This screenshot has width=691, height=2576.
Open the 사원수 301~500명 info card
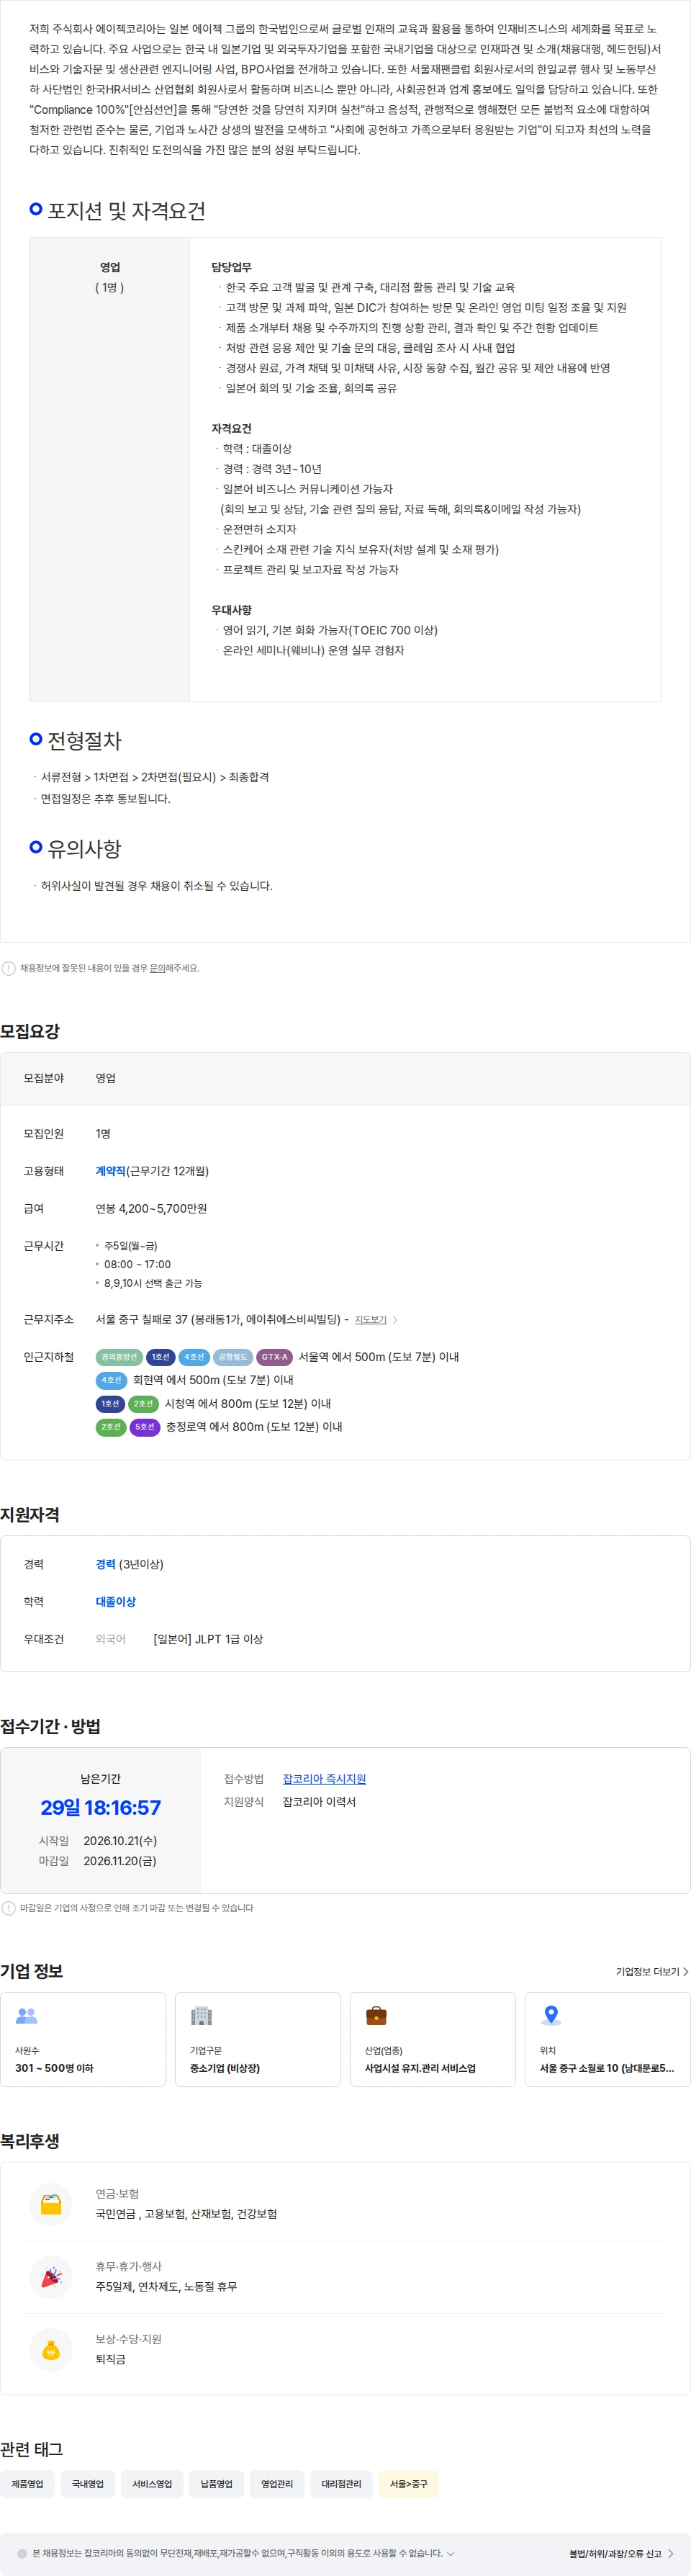(x=83, y=2039)
